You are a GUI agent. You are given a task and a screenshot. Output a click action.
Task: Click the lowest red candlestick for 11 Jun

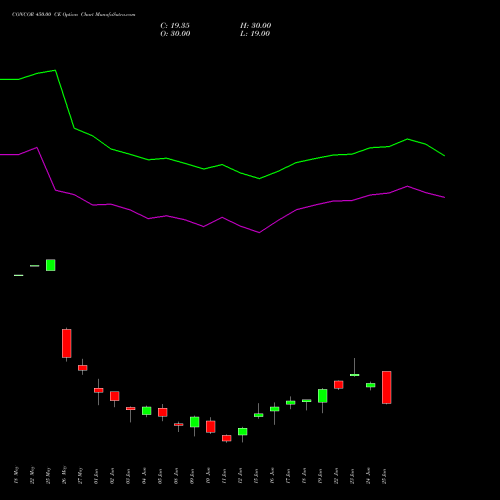tap(227, 438)
